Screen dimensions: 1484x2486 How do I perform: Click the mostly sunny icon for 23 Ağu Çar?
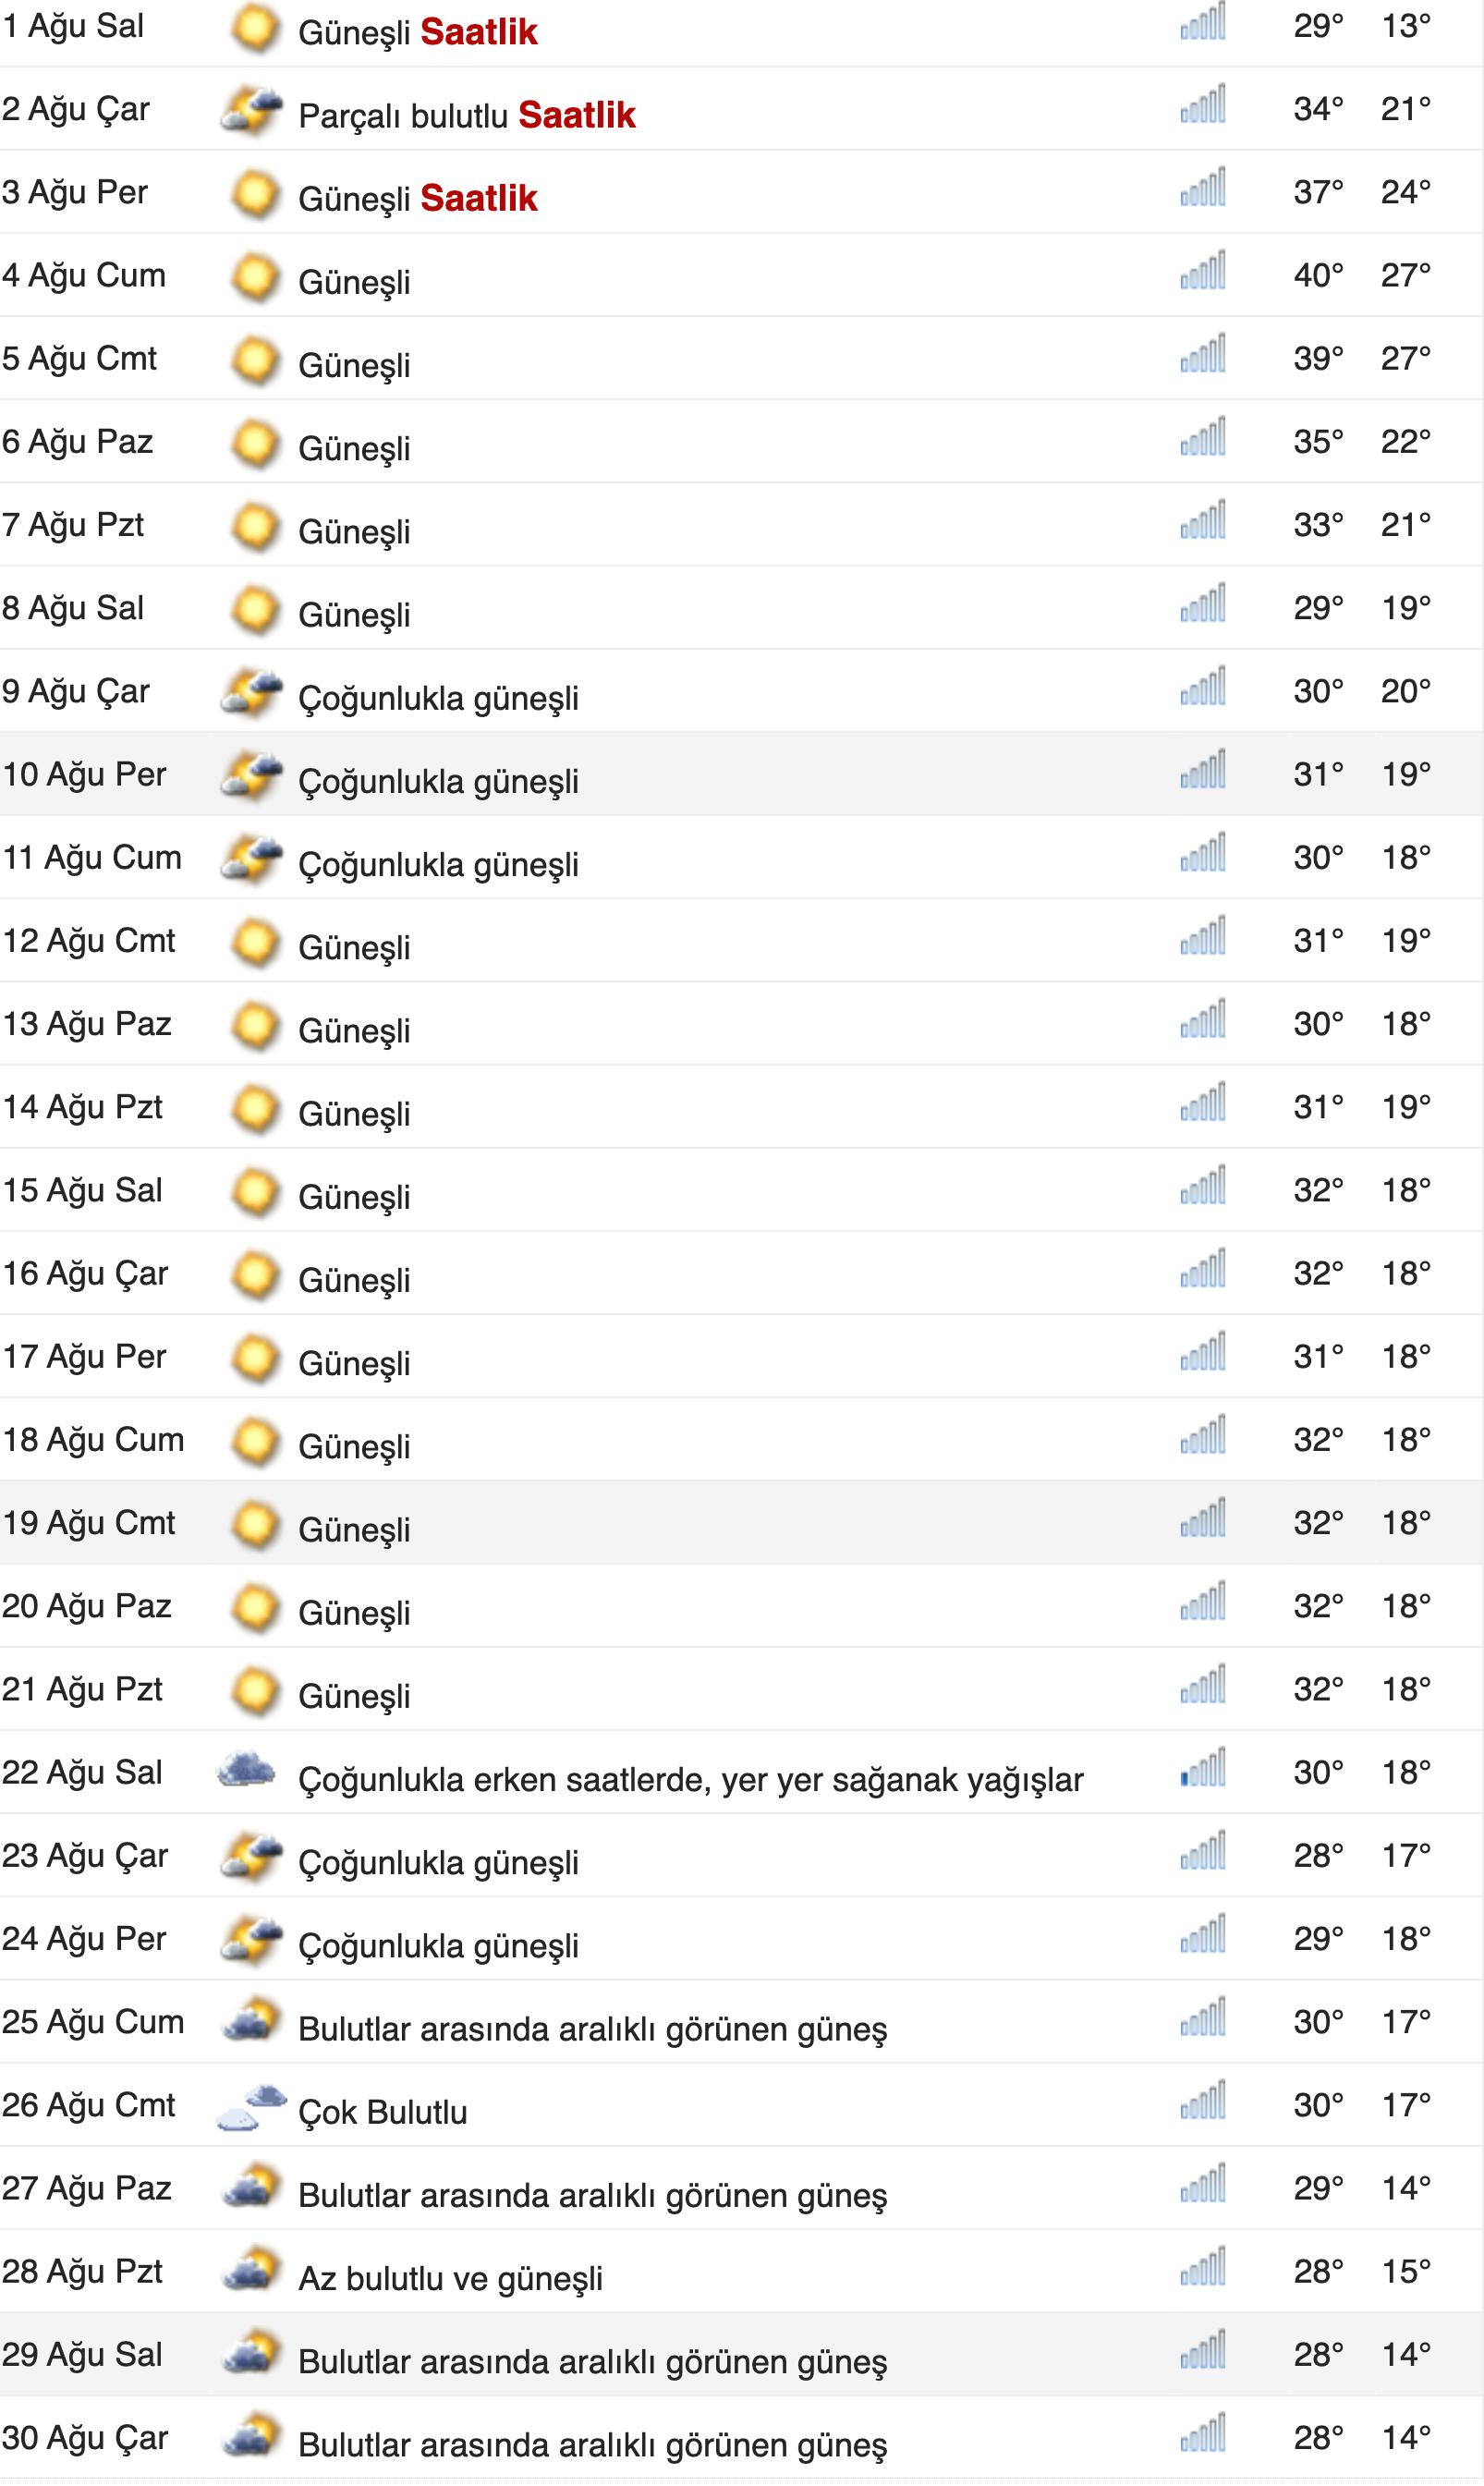253,1855
